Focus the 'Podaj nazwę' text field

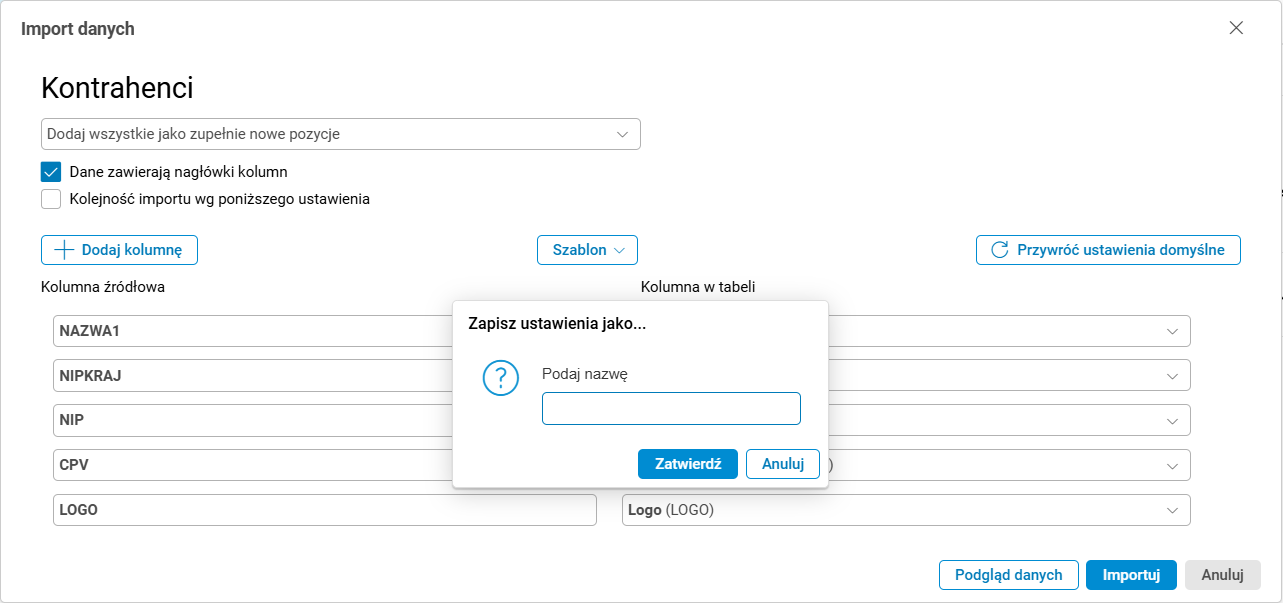click(x=671, y=409)
